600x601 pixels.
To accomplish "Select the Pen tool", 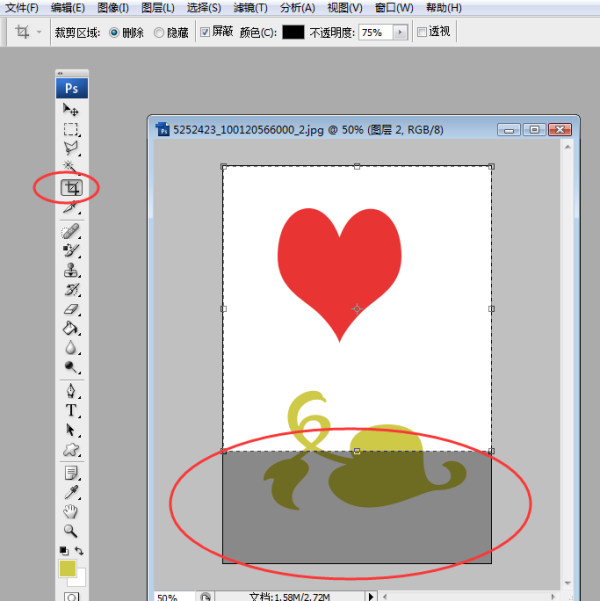I will click(x=71, y=390).
